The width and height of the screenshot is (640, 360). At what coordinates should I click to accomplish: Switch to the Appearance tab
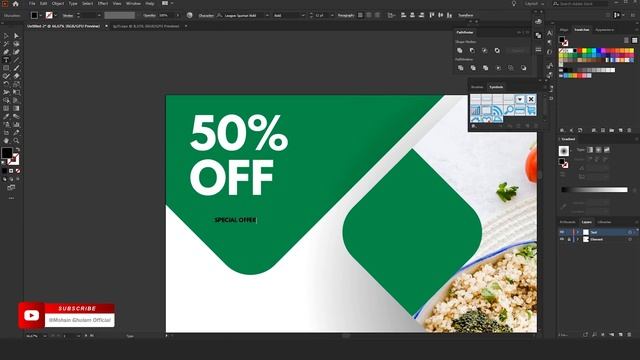click(604, 30)
